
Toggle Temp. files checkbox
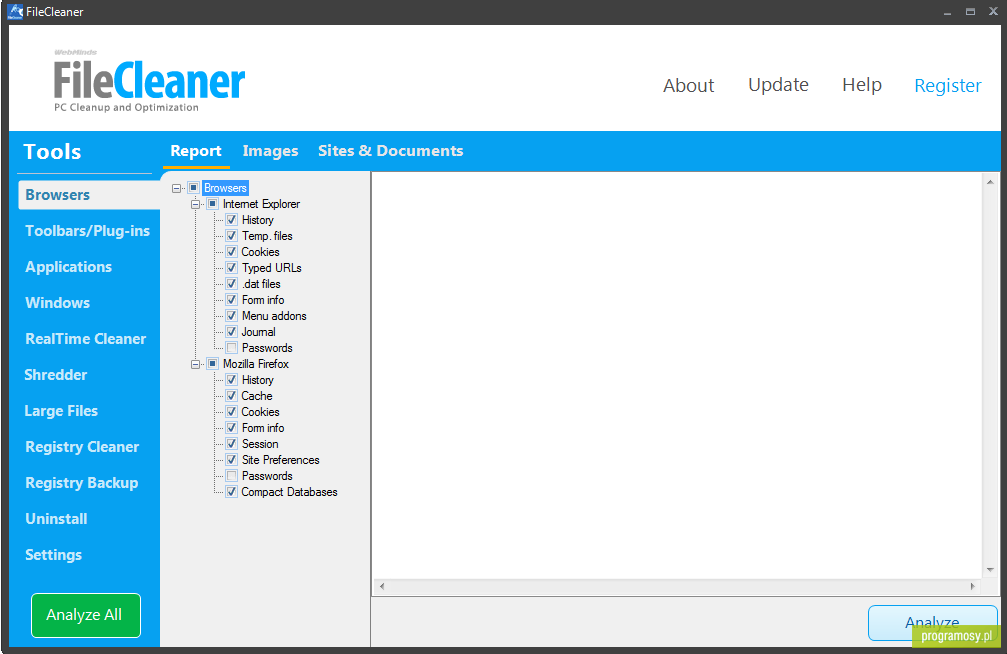point(232,236)
